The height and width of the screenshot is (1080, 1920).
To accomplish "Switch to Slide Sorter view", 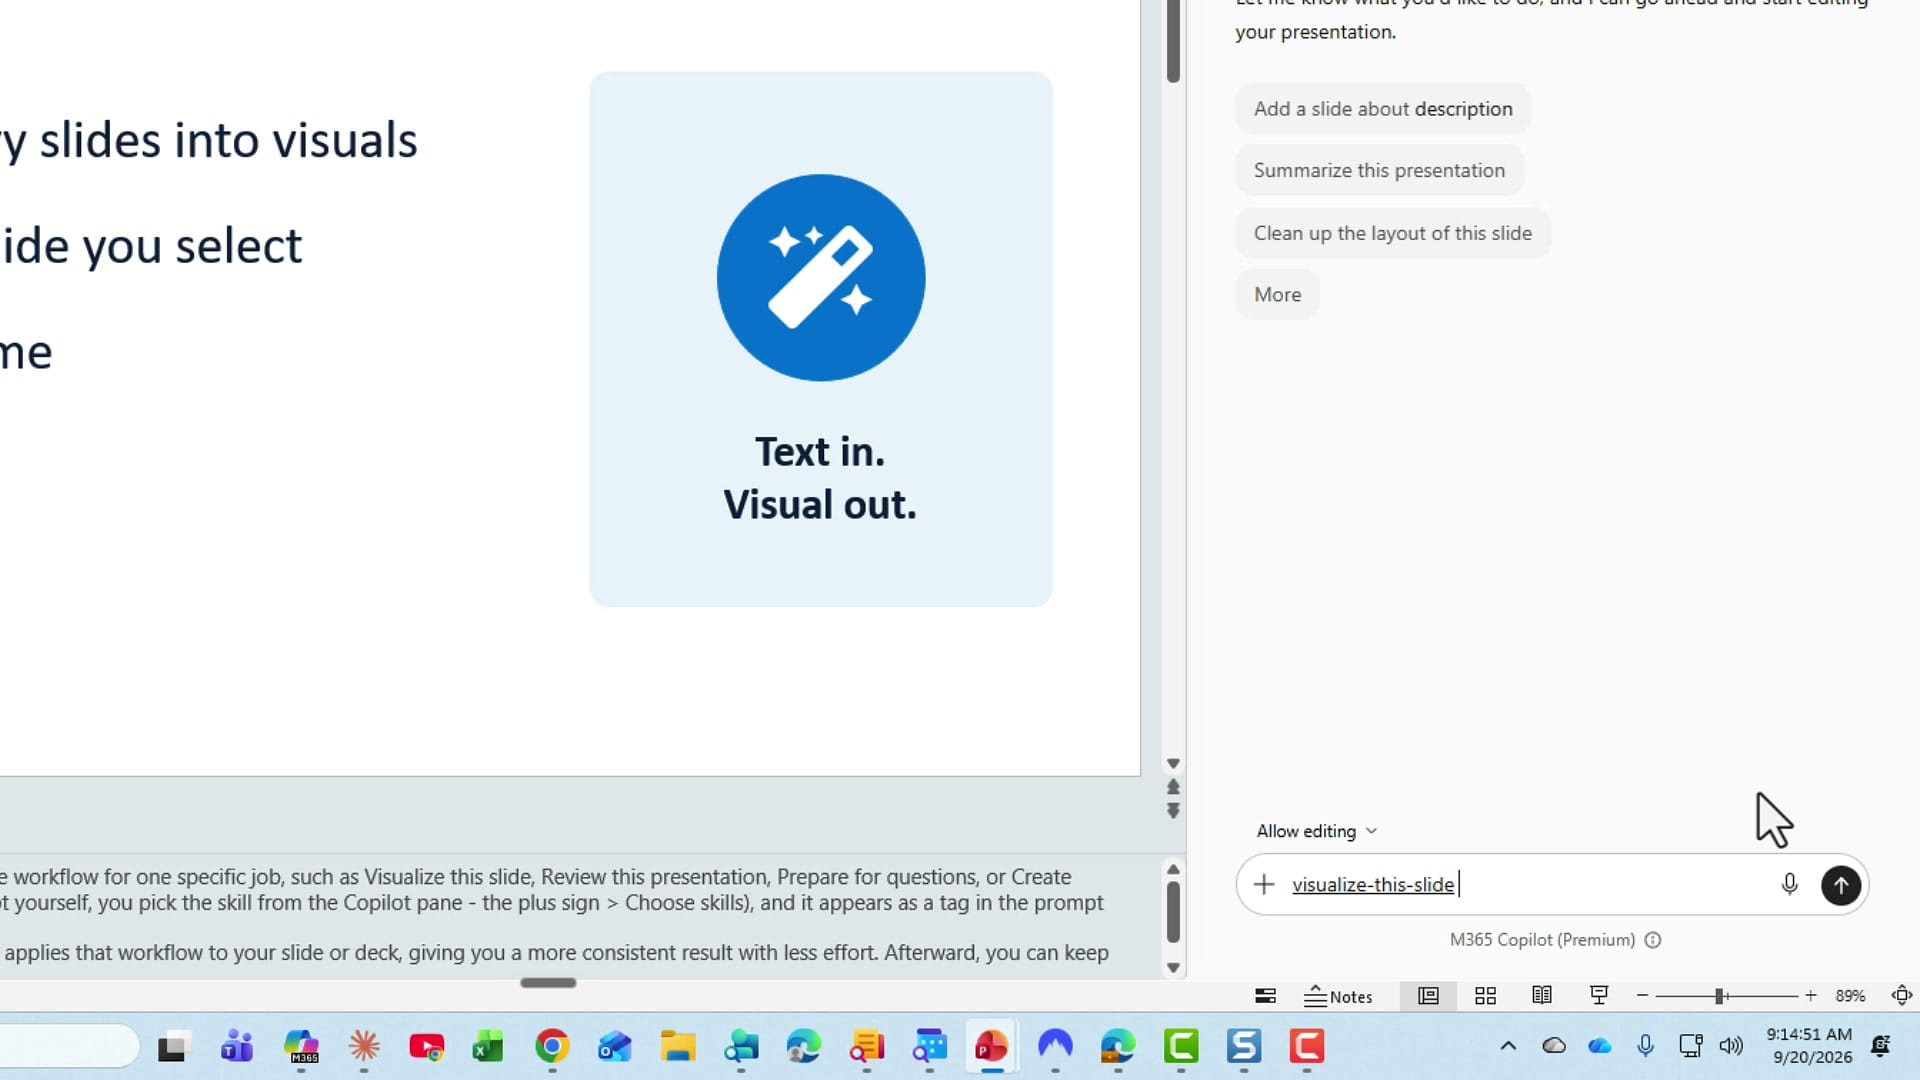I will [x=1485, y=996].
